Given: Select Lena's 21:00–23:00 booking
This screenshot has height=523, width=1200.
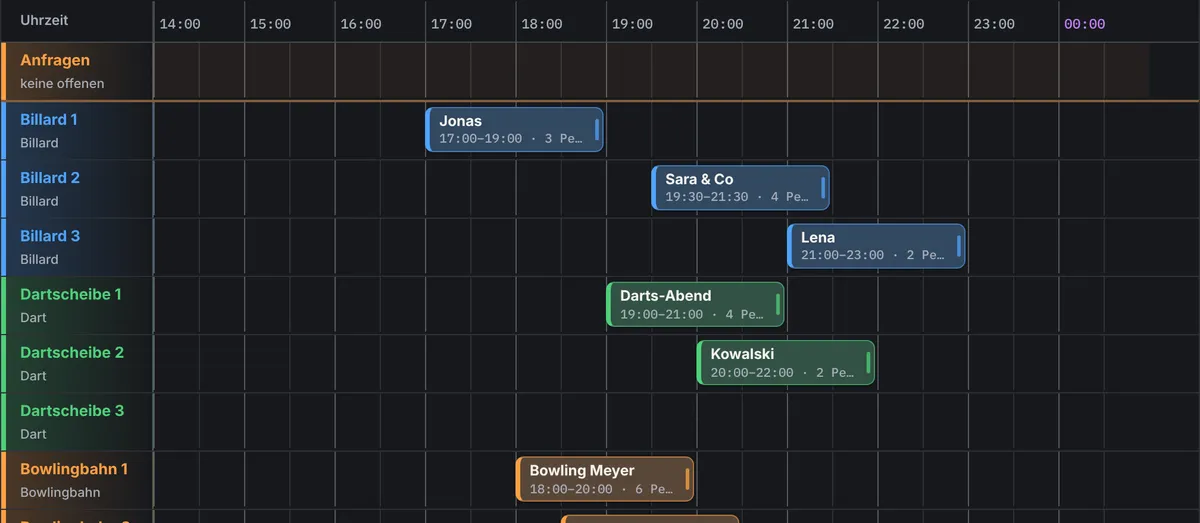Looking at the screenshot, I should pyautogui.click(x=876, y=245).
